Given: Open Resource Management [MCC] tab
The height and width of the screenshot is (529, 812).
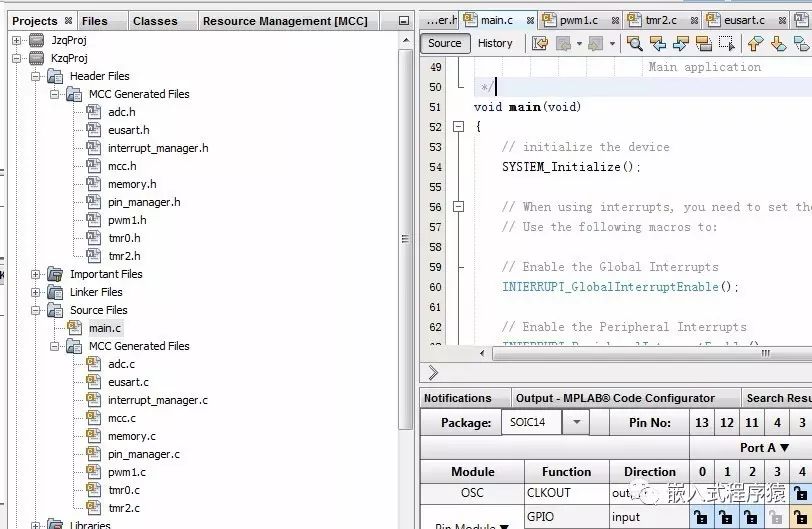Looking at the screenshot, I should (x=285, y=21).
